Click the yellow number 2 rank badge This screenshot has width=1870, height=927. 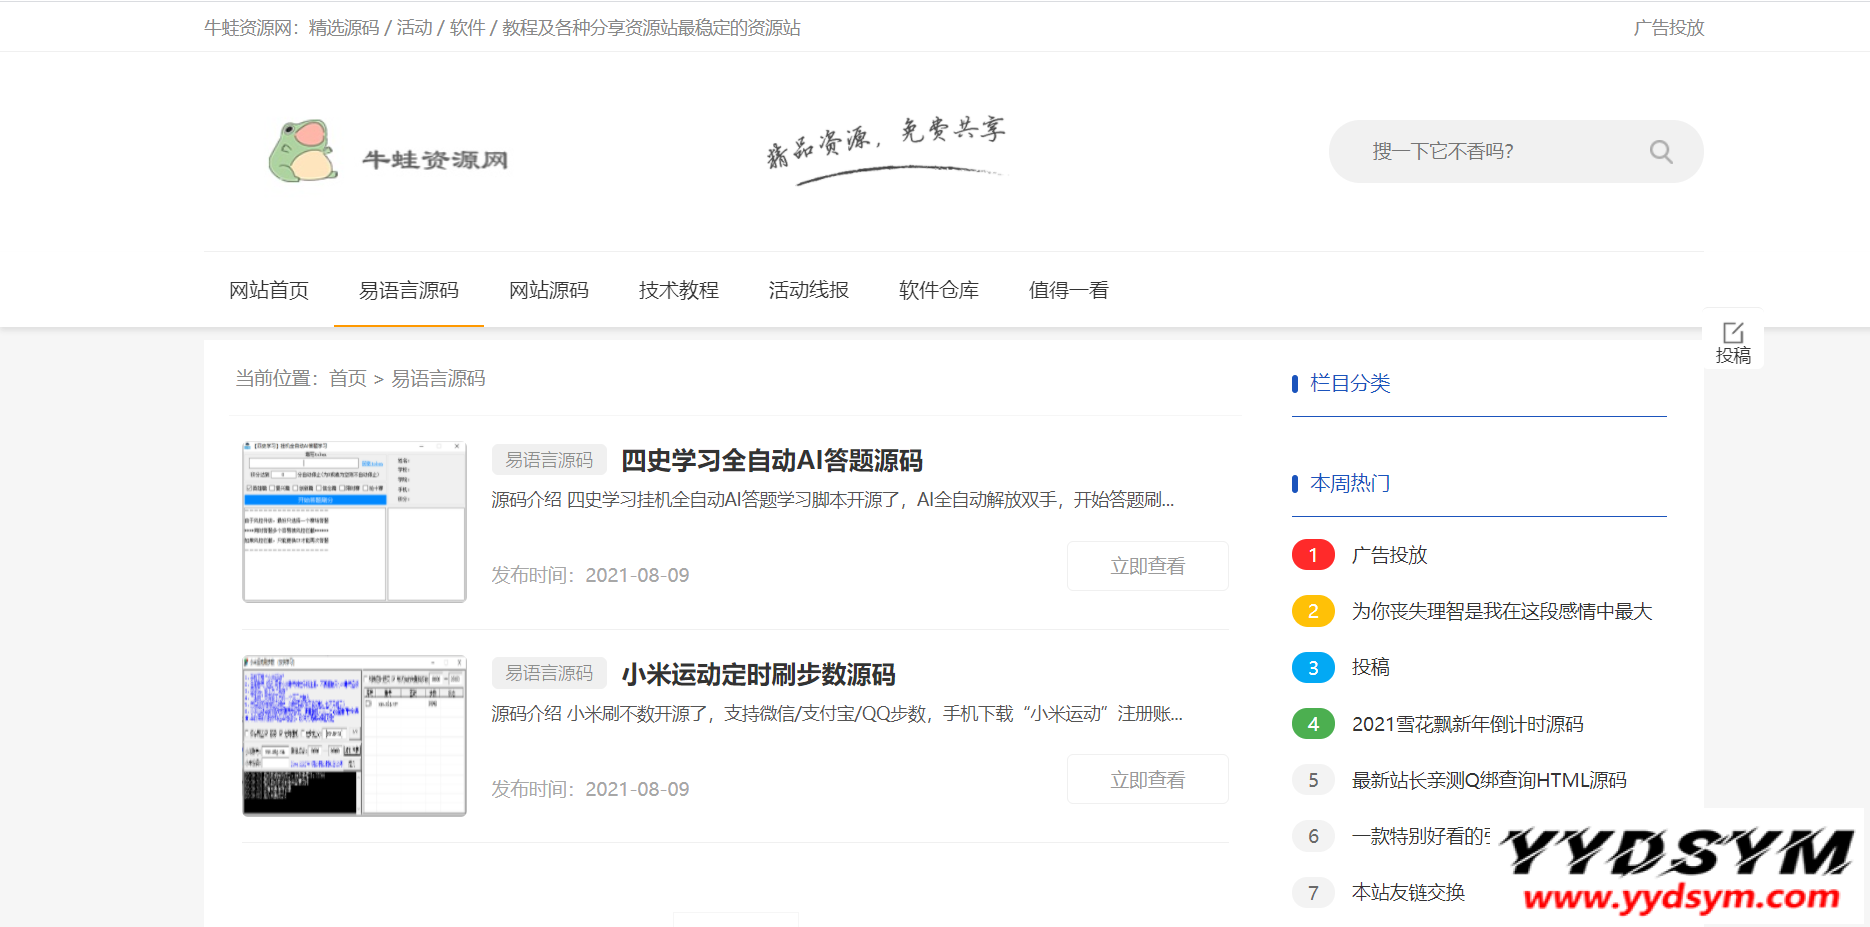pyautogui.click(x=1313, y=611)
